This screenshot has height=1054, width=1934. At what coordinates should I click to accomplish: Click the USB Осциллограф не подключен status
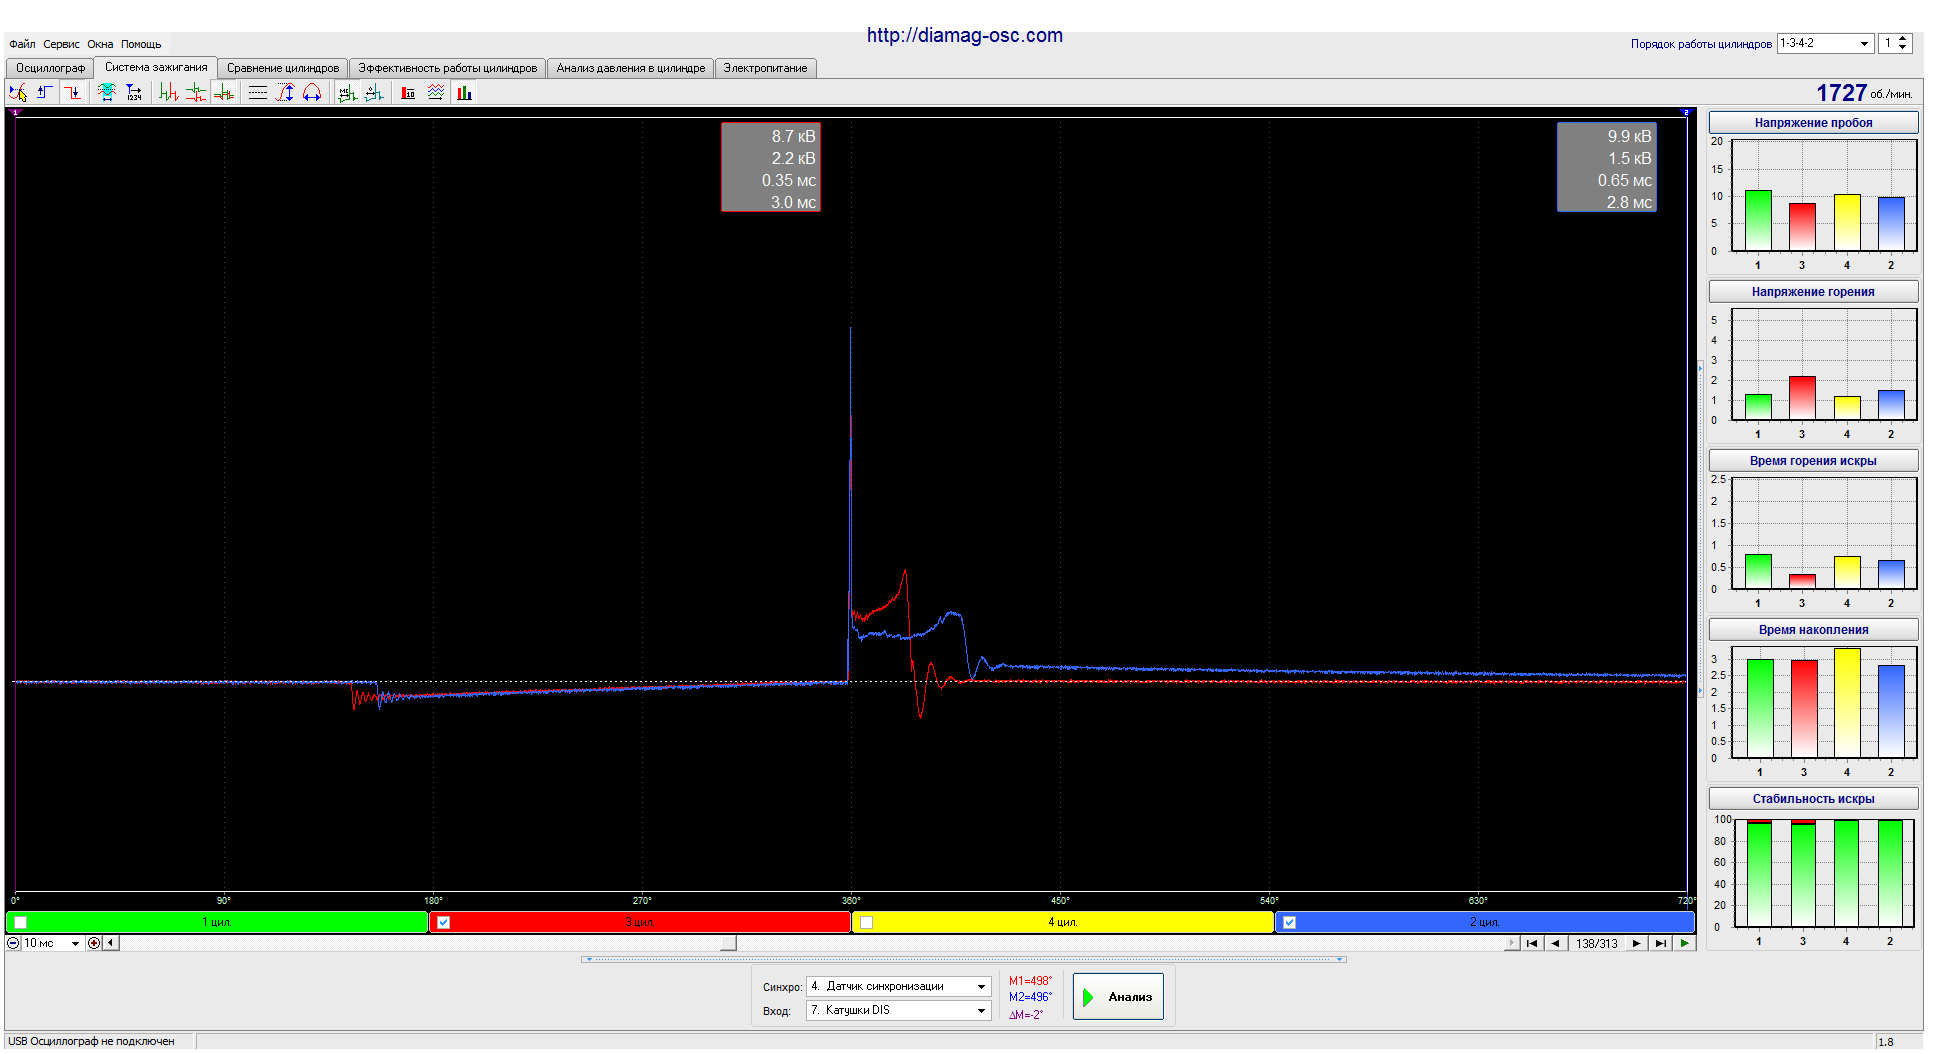pyautogui.click(x=91, y=1041)
